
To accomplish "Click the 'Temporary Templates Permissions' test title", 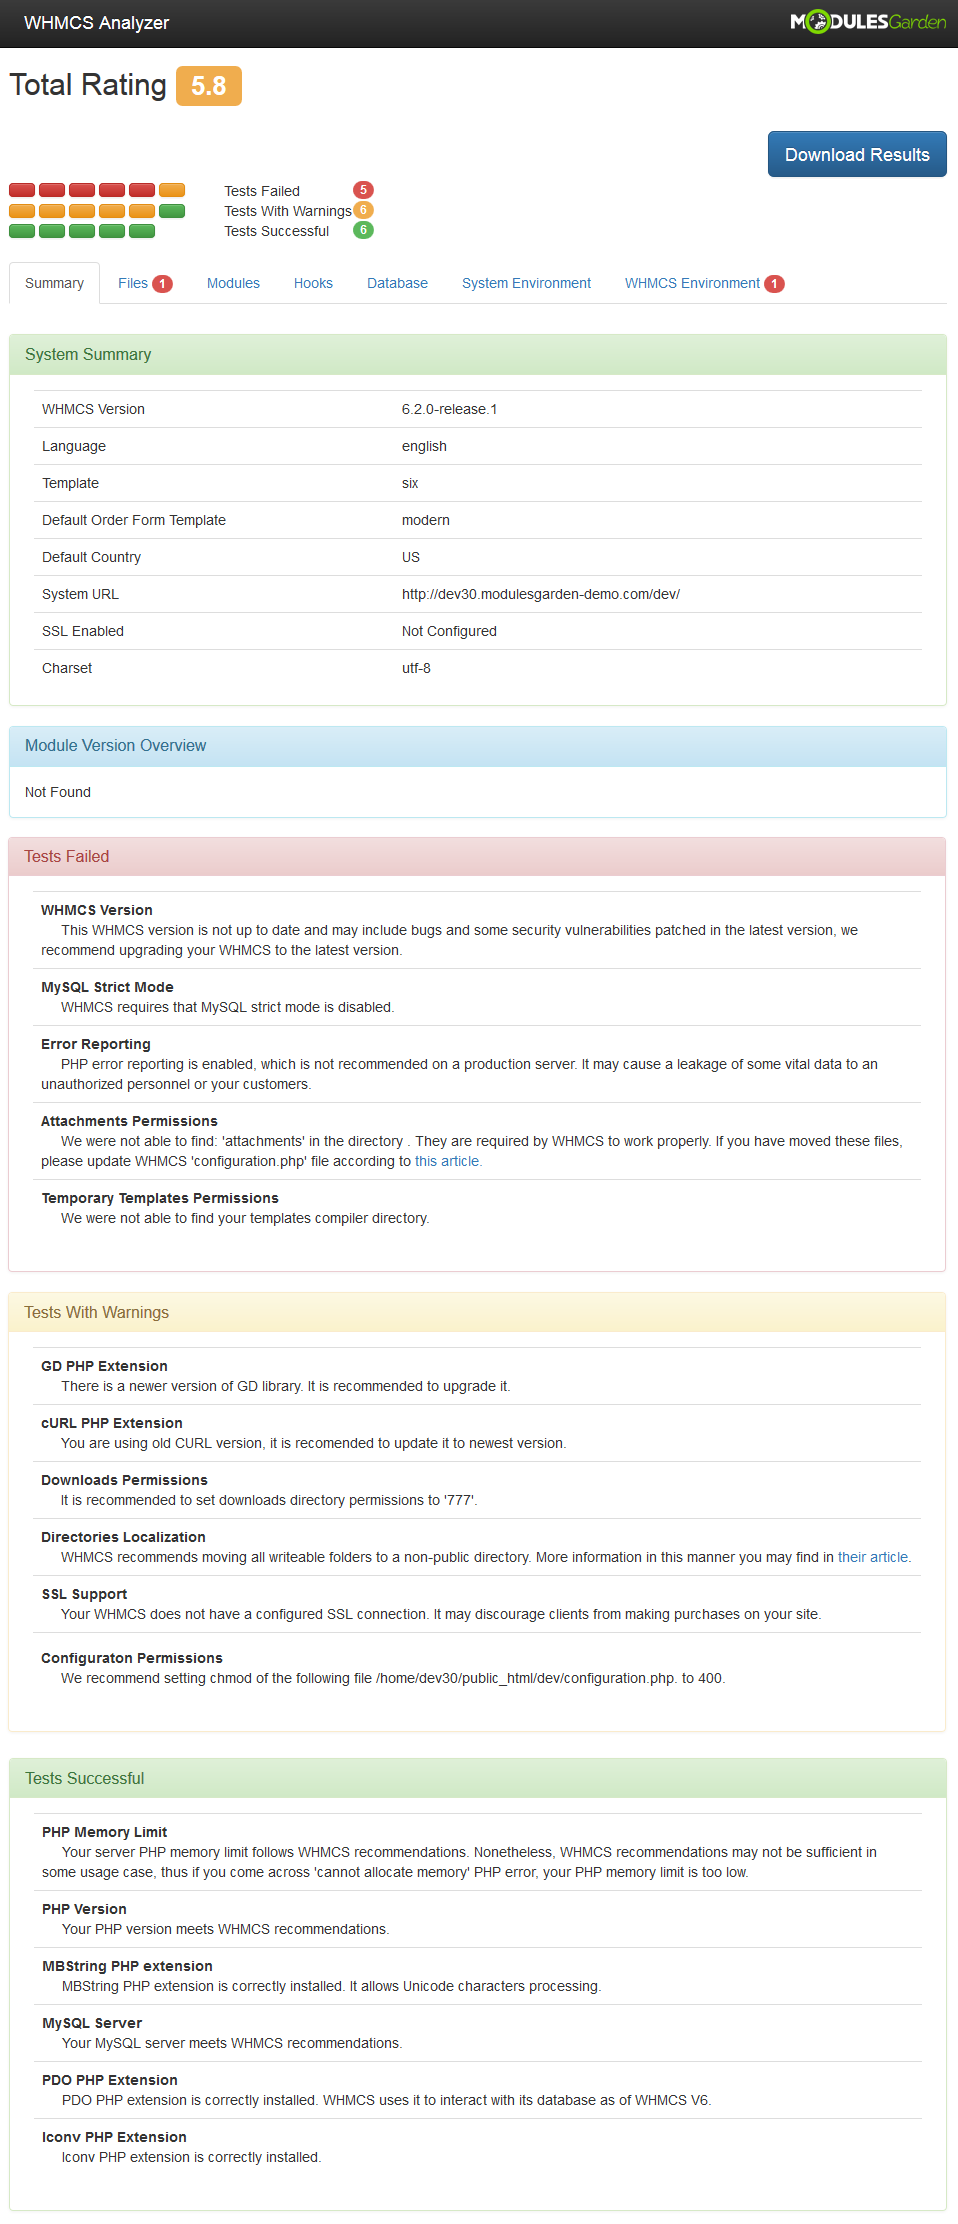I will pos(160,1198).
